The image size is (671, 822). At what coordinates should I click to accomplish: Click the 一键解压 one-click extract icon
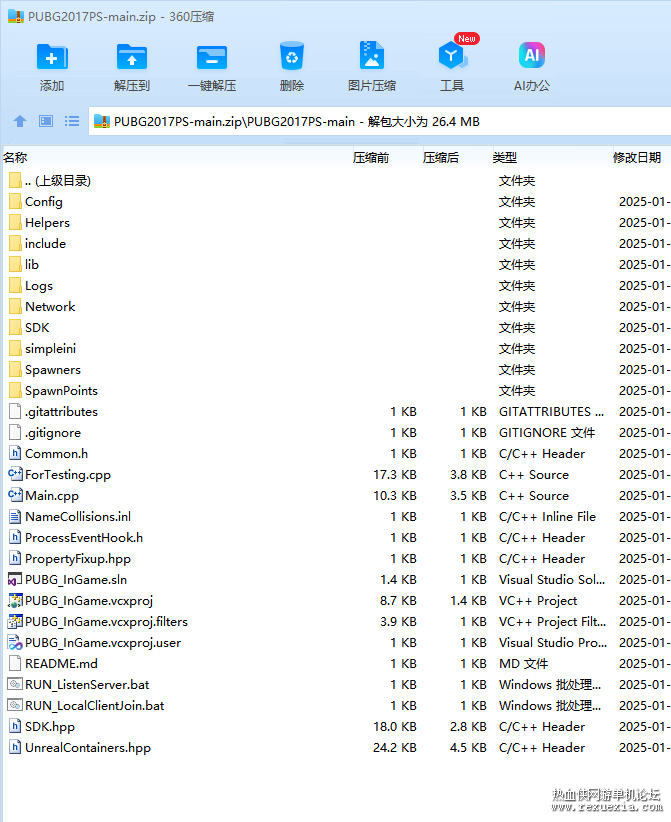[x=212, y=57]
